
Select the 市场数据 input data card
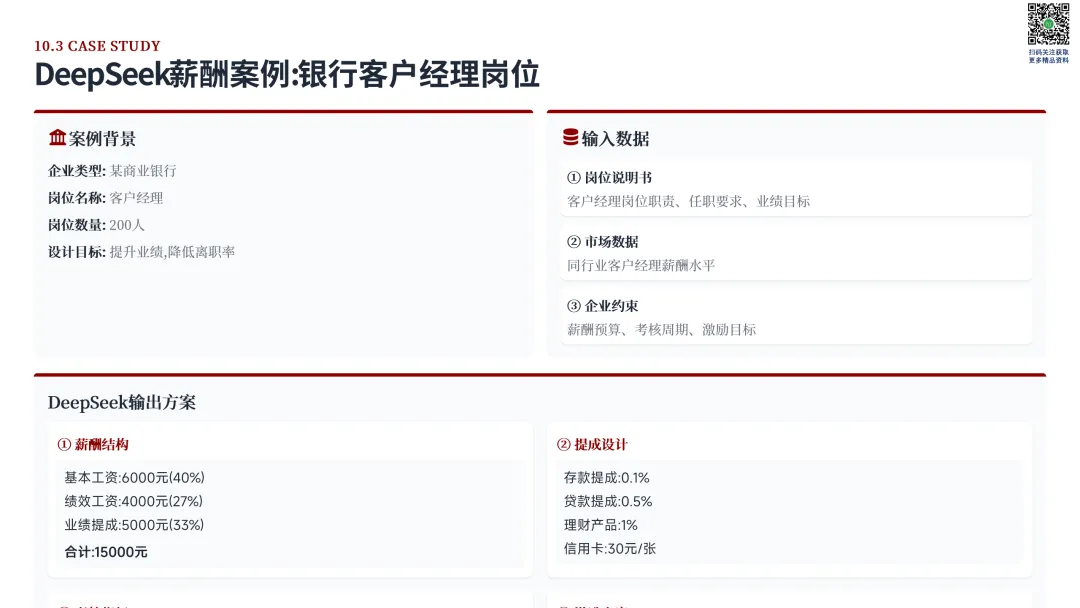coord(796,252)
